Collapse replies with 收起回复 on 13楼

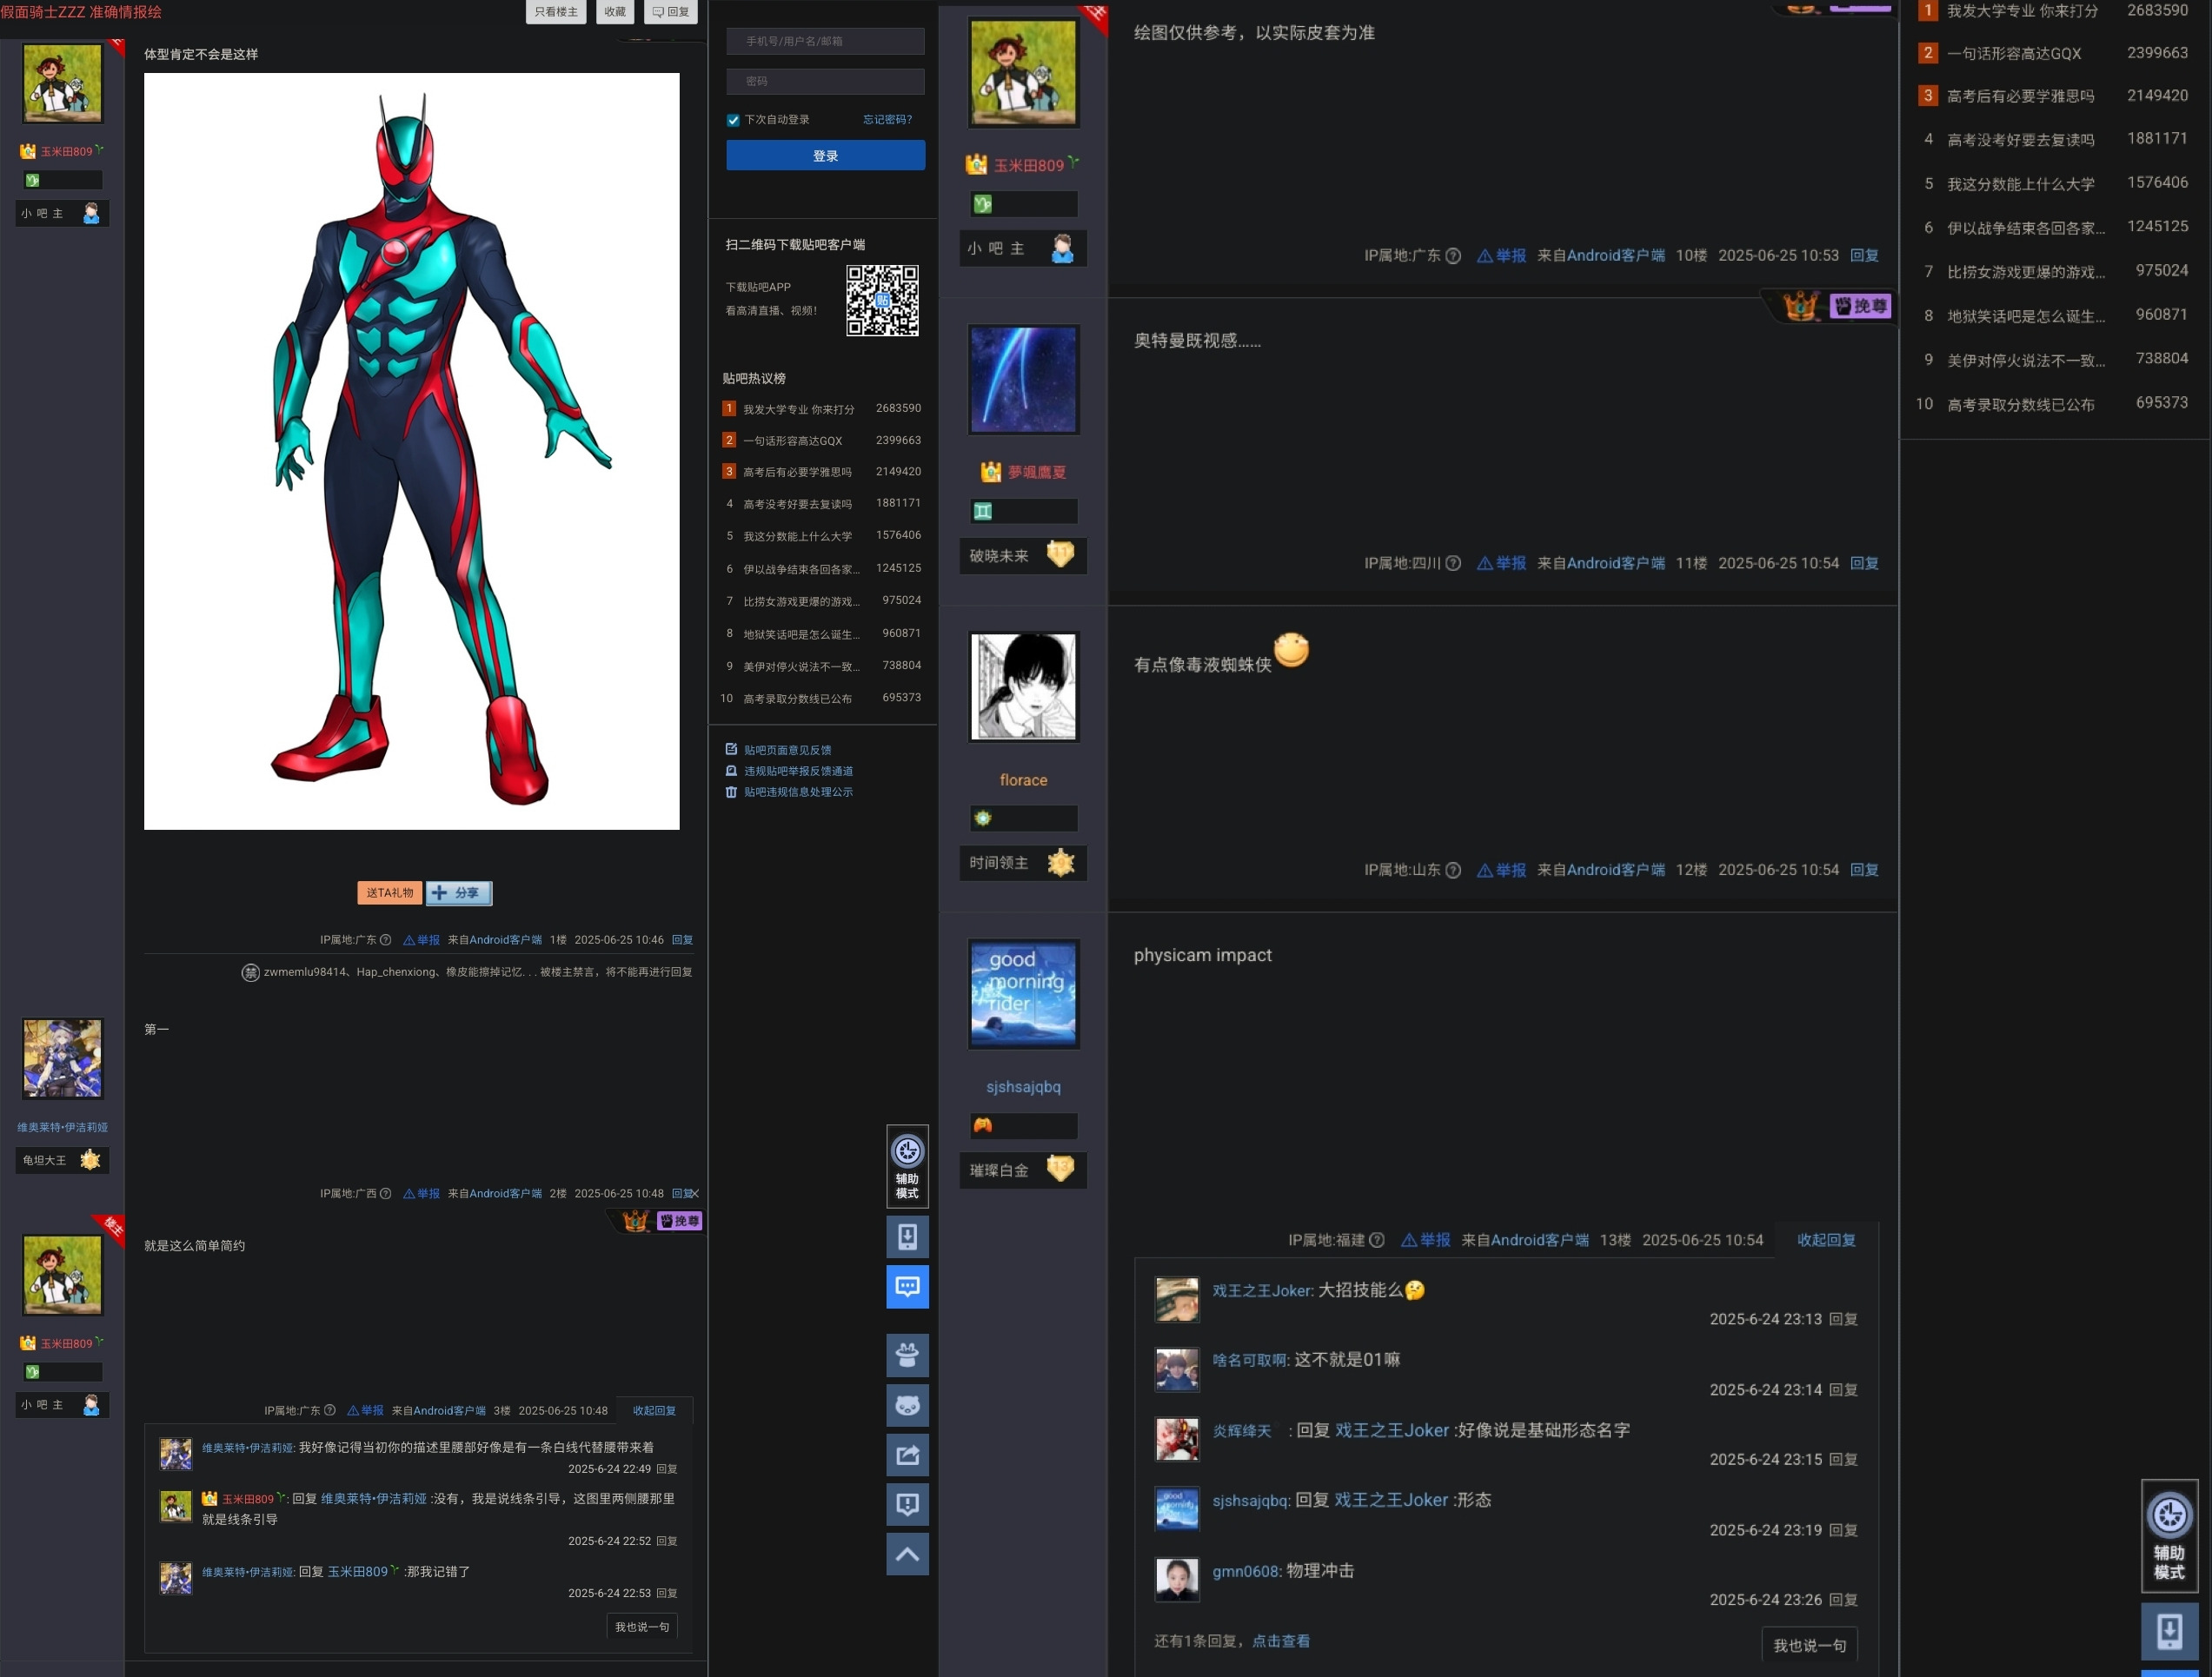(x=1826, y=1241)
